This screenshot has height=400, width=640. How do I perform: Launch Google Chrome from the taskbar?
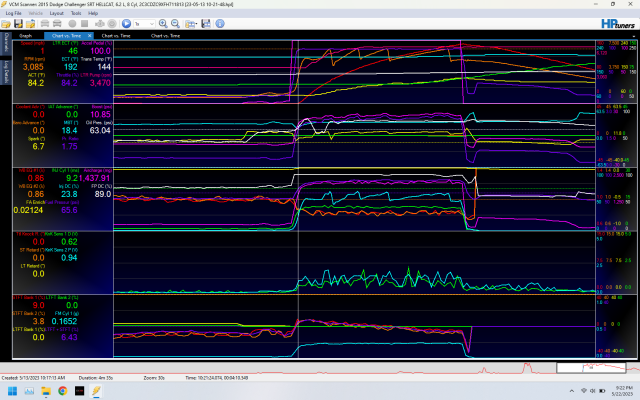click(x=65, y=392)
